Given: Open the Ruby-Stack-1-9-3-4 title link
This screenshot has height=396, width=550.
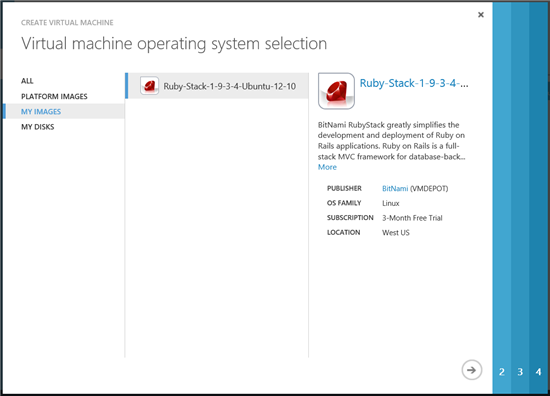Looking at the screenshot, I should 414,83.
